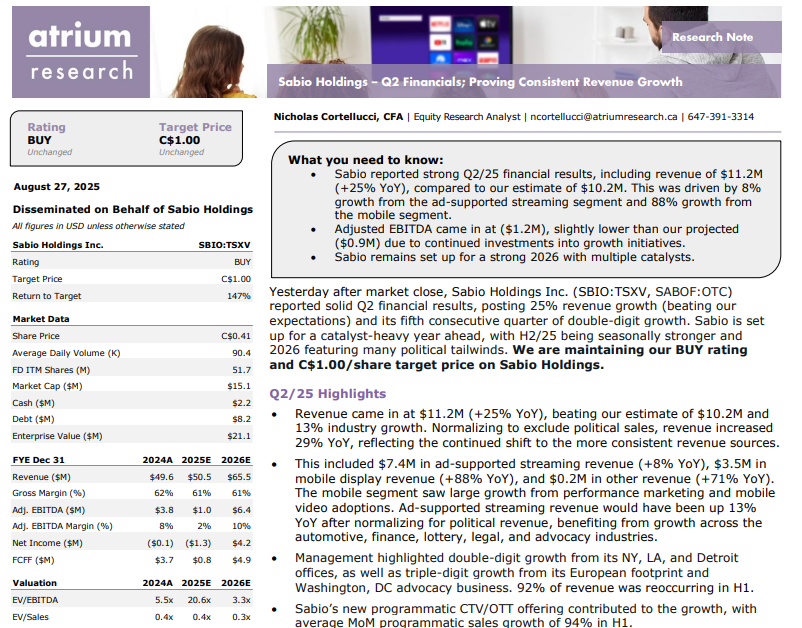
Task: Click the atrium research logo
Action: point(81,52)
